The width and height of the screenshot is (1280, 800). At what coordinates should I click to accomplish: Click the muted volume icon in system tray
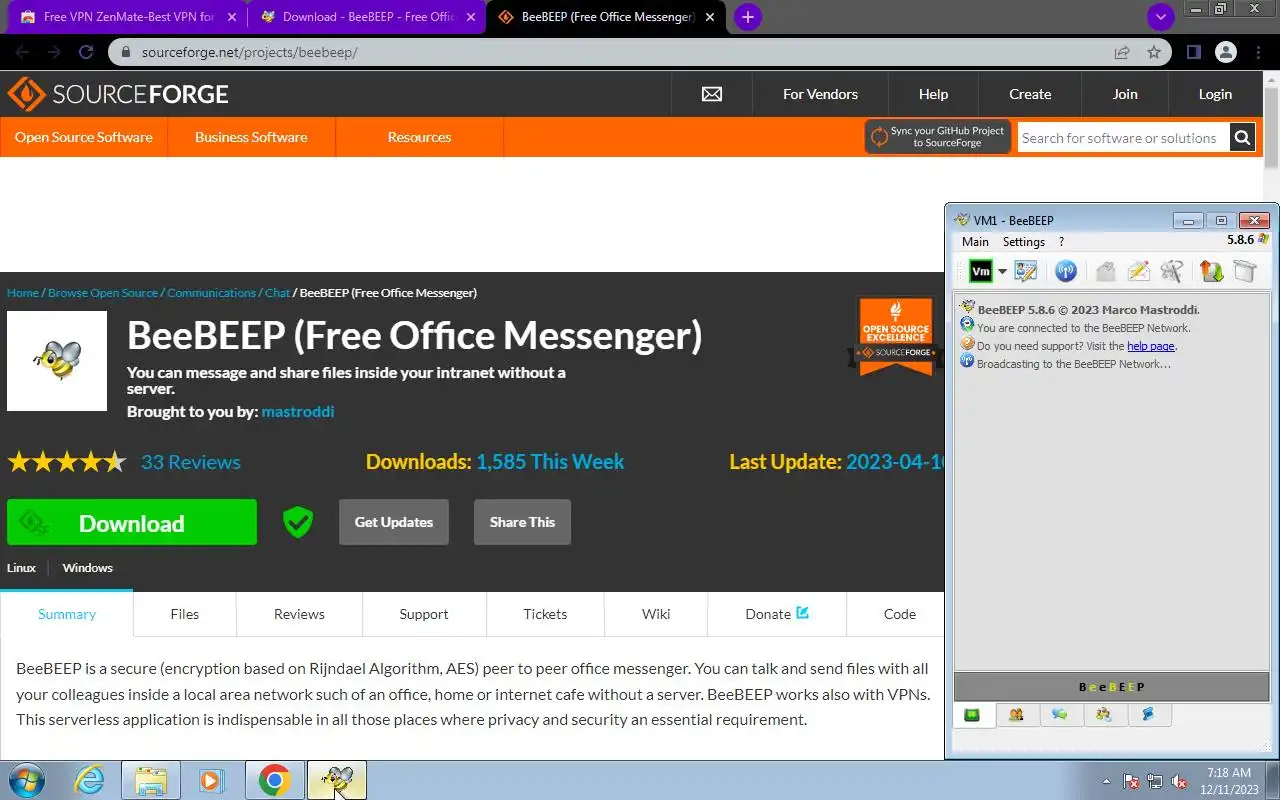click(1178, 781)
